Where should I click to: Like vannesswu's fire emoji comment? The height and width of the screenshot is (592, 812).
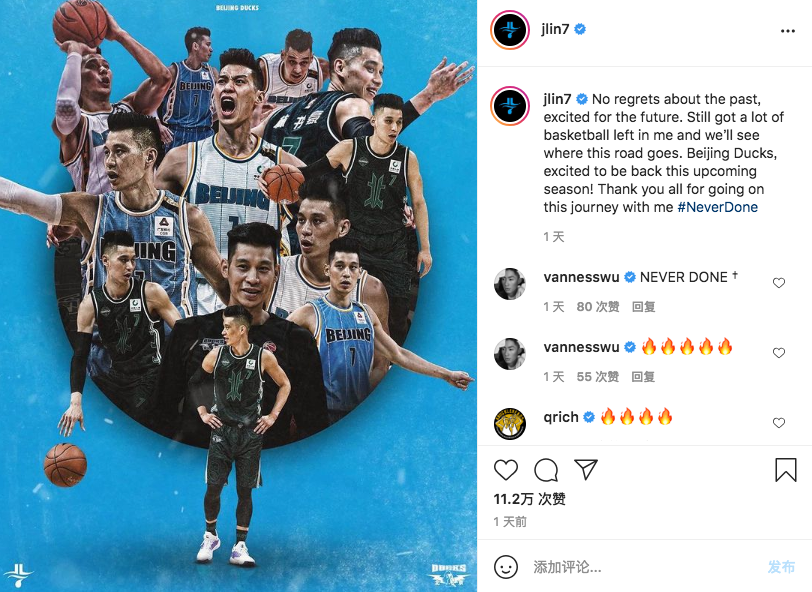[x=779, y=353]
